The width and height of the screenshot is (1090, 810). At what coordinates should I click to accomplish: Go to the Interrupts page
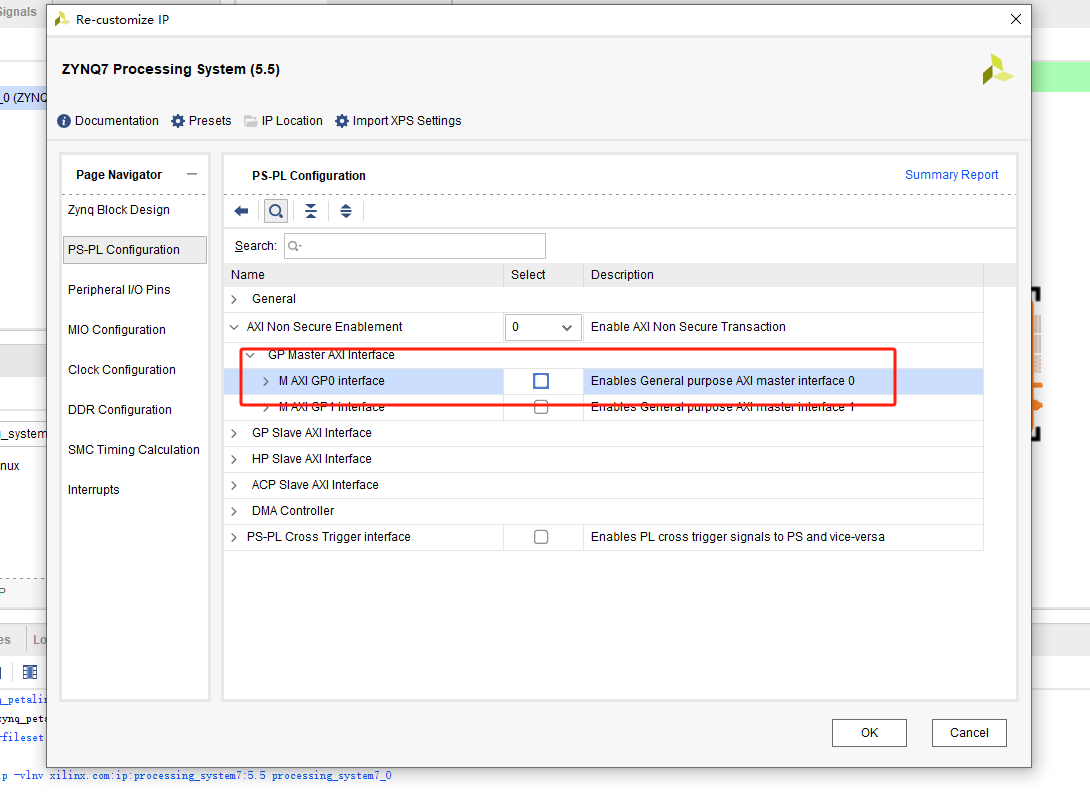[94, 490]
